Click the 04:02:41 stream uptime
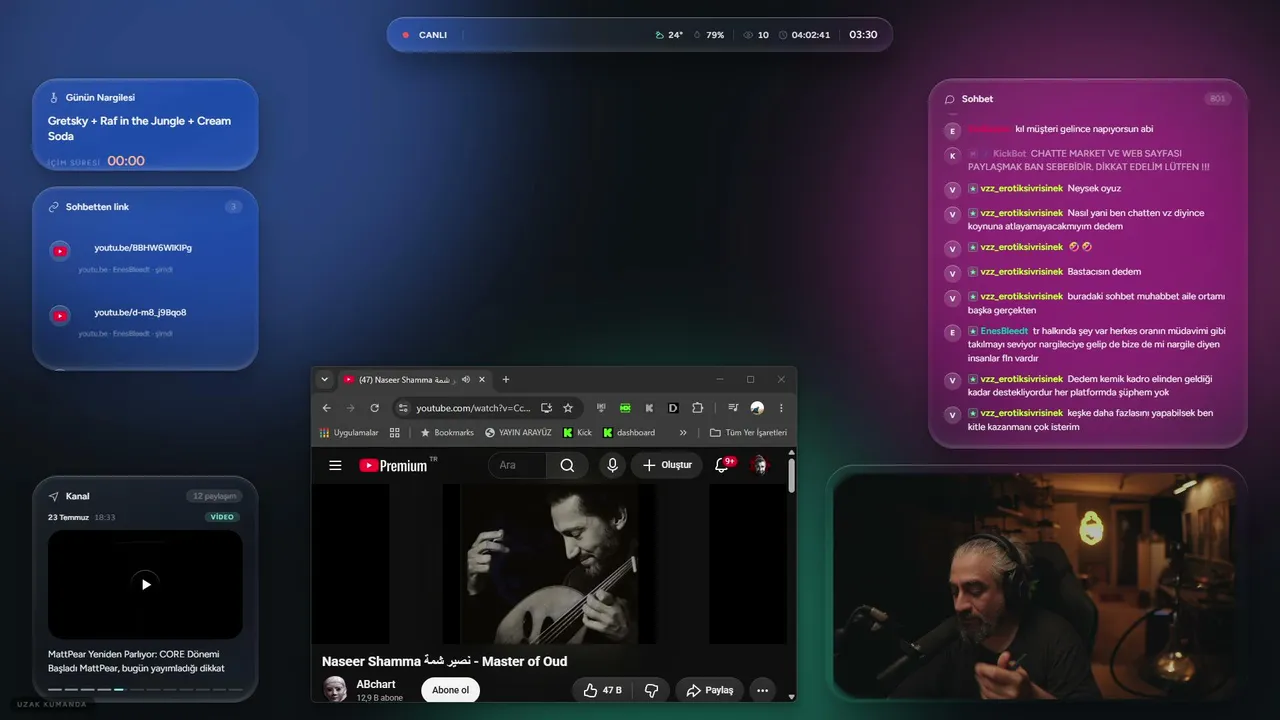Viewport: 1280px width, 720px height. point(805,35)
